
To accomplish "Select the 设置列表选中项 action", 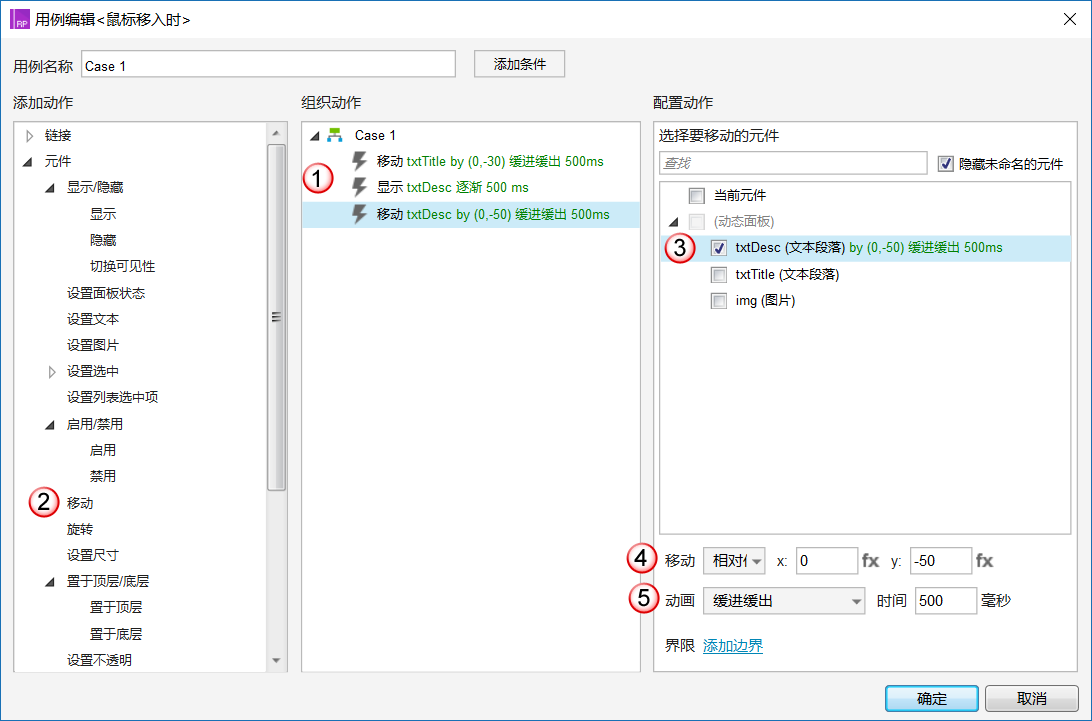I will [x=113, y=397].
